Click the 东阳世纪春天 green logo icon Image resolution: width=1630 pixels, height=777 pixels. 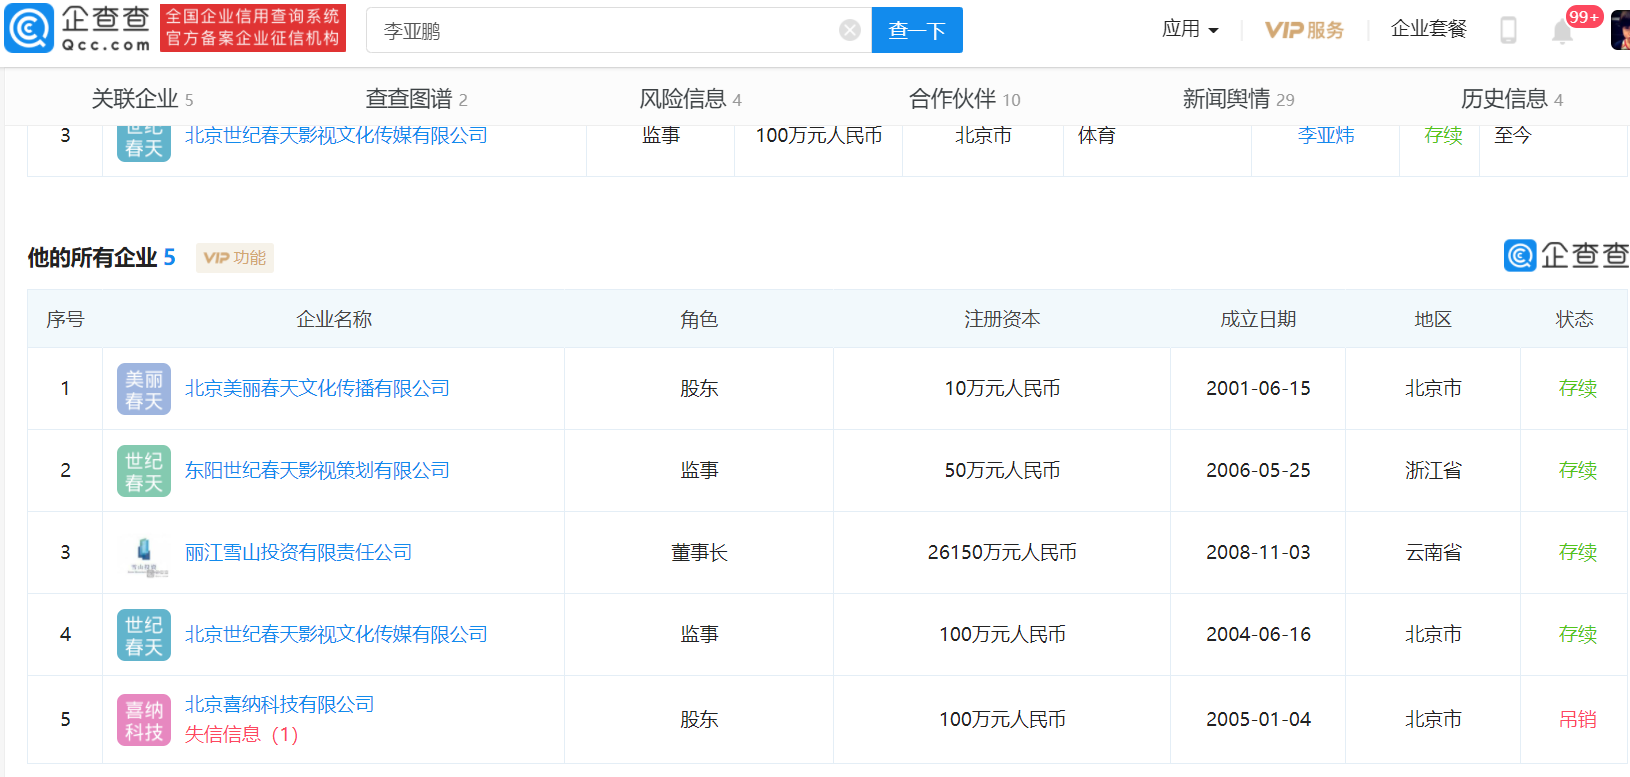pos(144,471)
